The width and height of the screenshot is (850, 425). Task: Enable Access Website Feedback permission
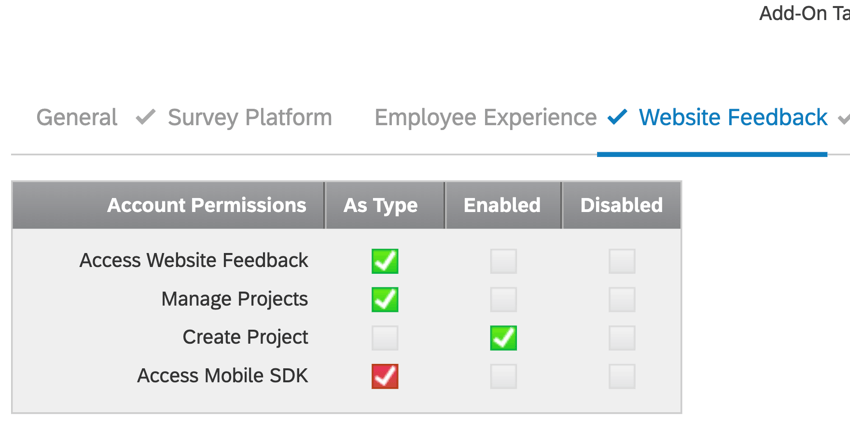(503, 261)
